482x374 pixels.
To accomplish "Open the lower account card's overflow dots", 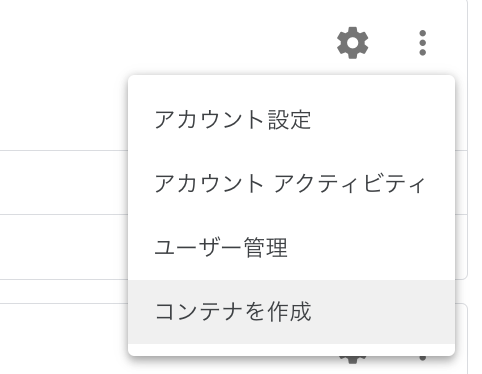I will tap(422, 359).
